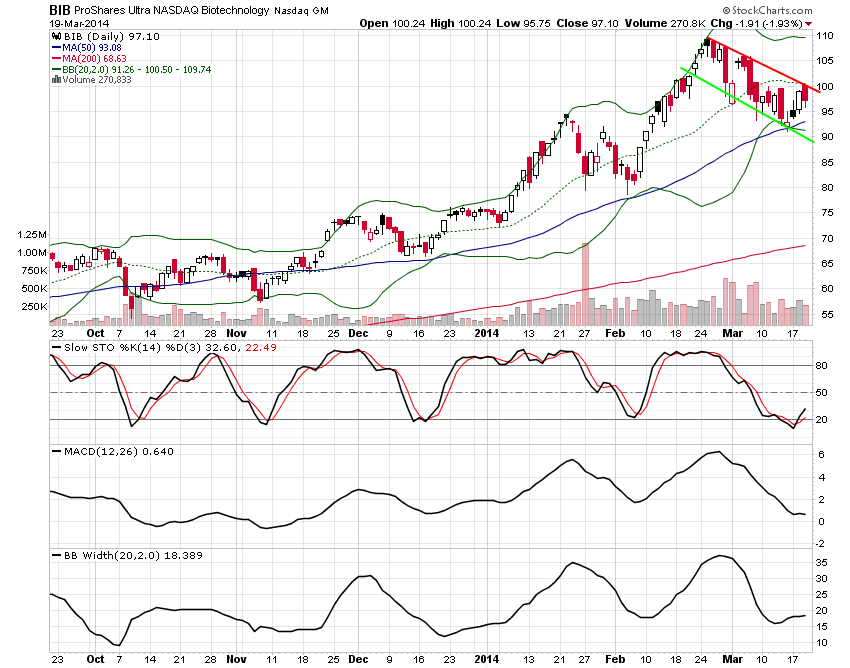Click the 500K volume axis label
This screenshot has width=850, height=668.
pos(34,288)
